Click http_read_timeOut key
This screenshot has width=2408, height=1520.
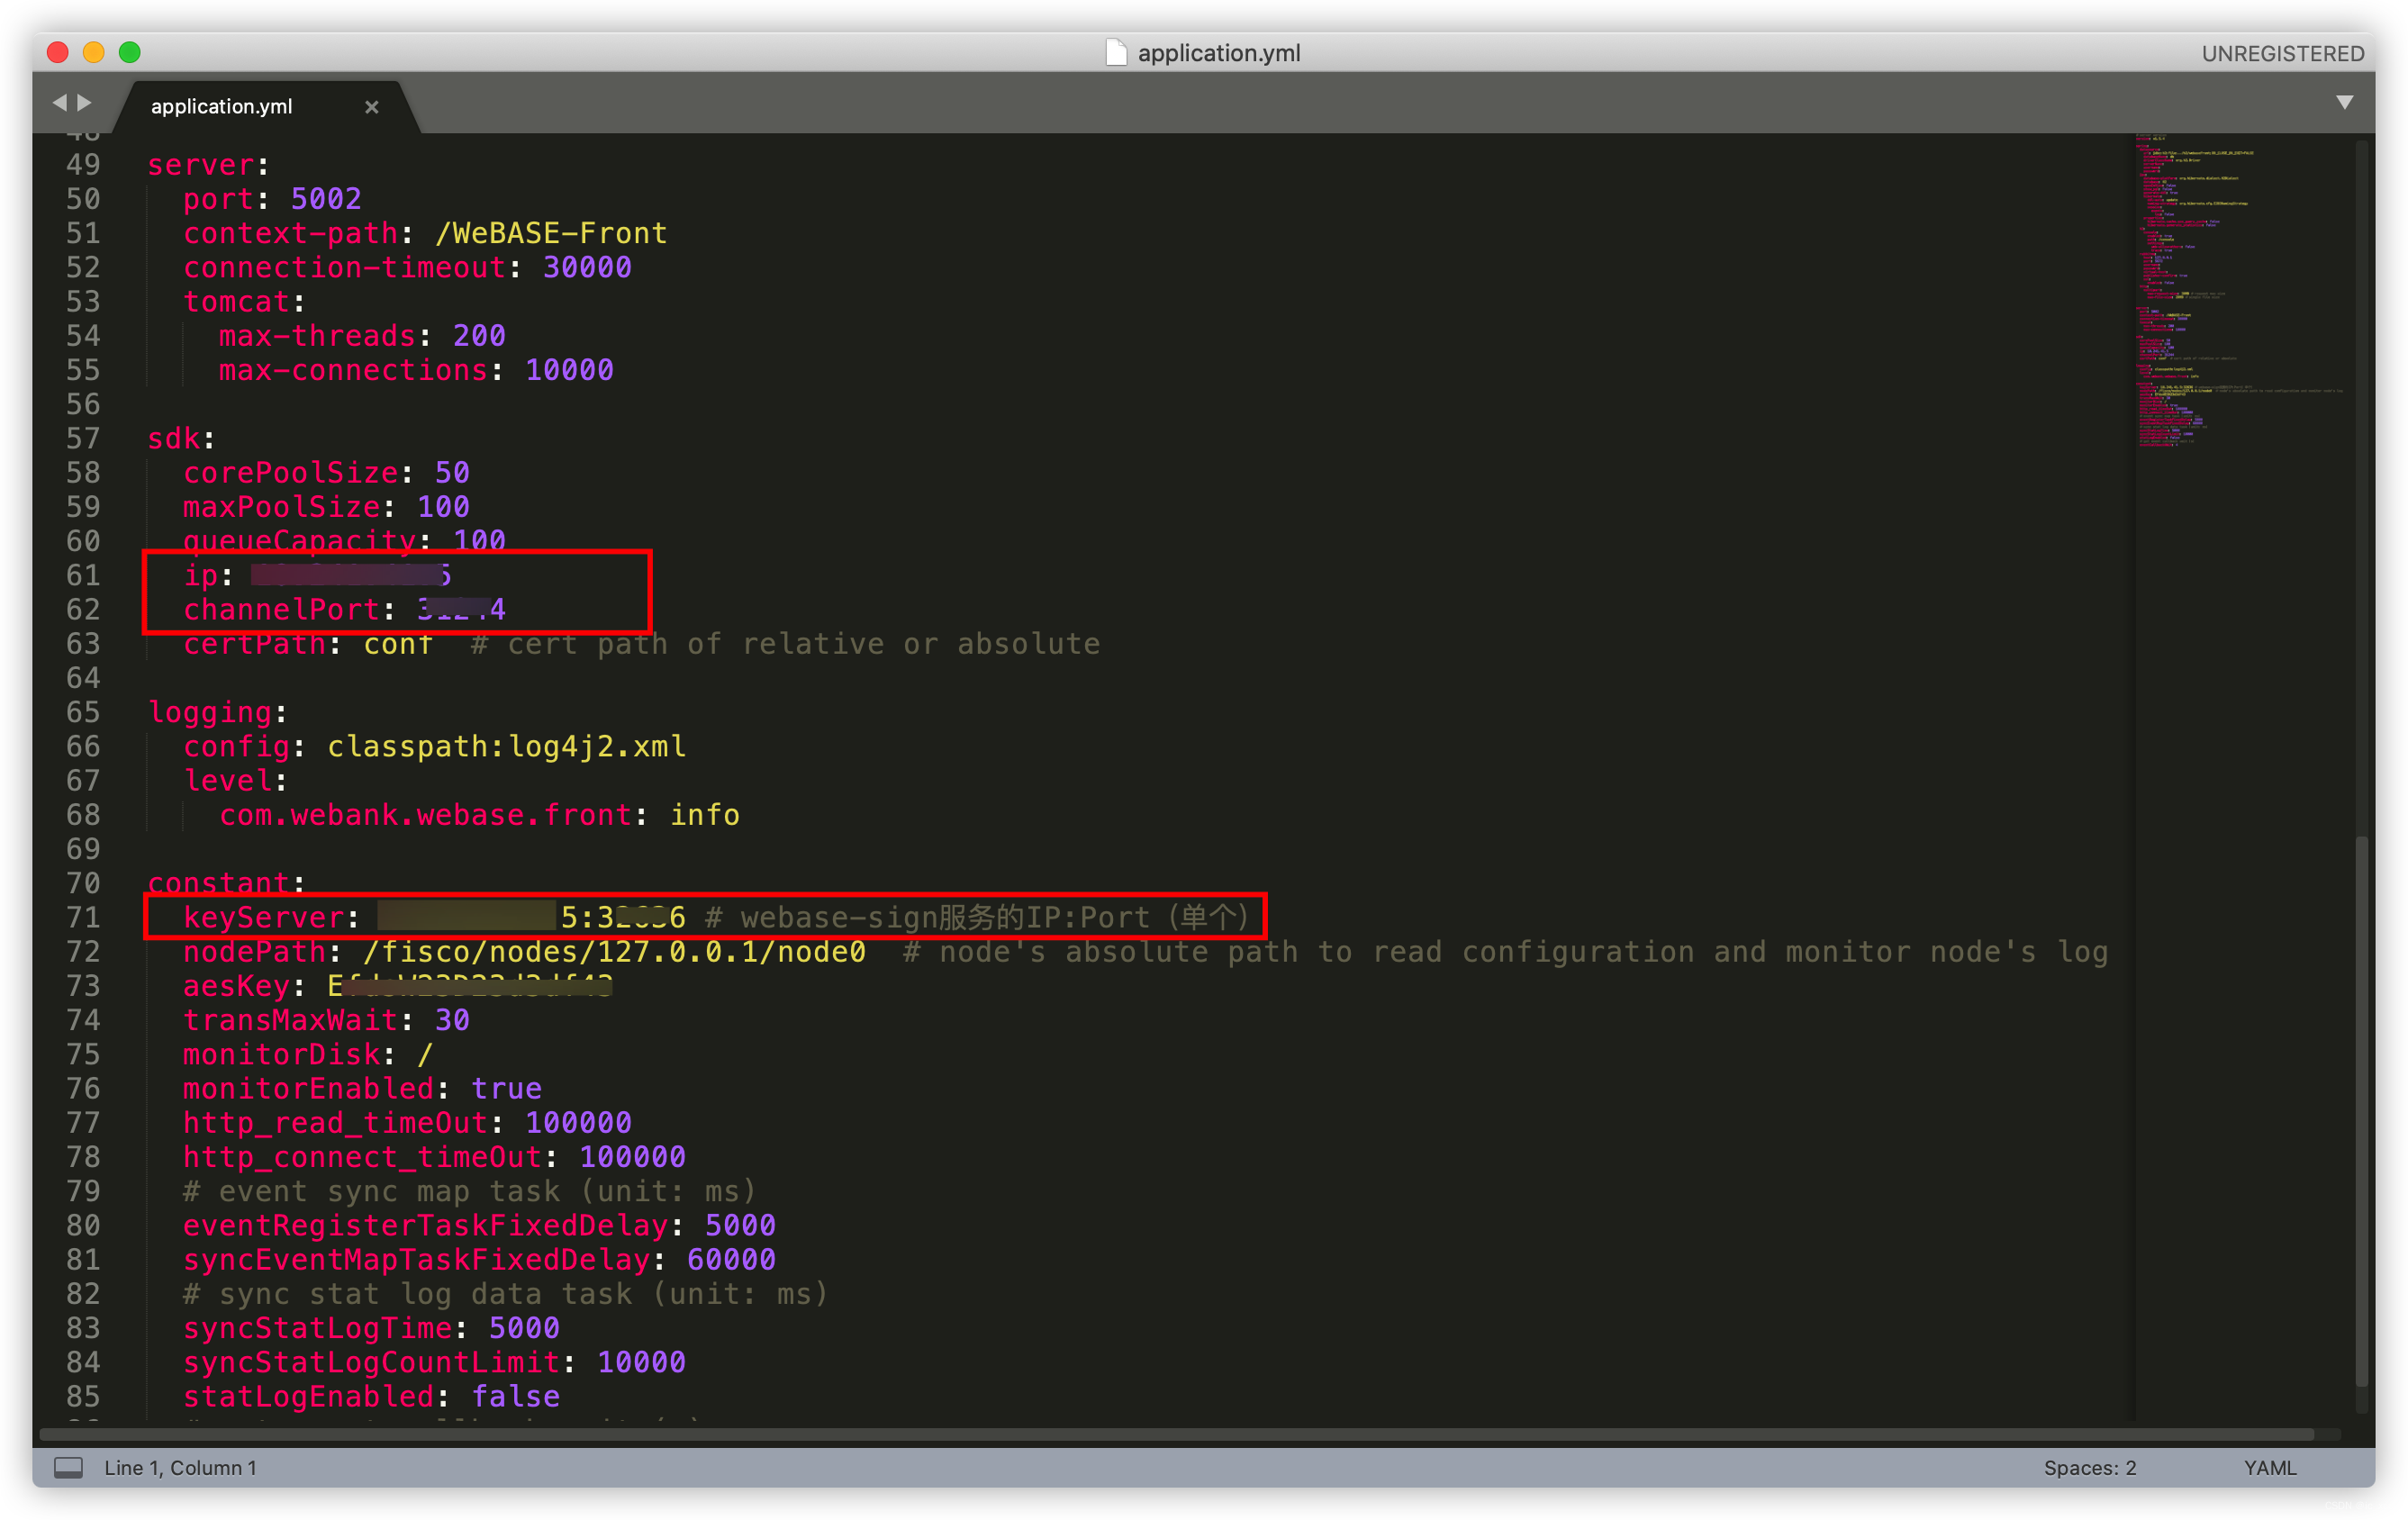point(335,1122)
